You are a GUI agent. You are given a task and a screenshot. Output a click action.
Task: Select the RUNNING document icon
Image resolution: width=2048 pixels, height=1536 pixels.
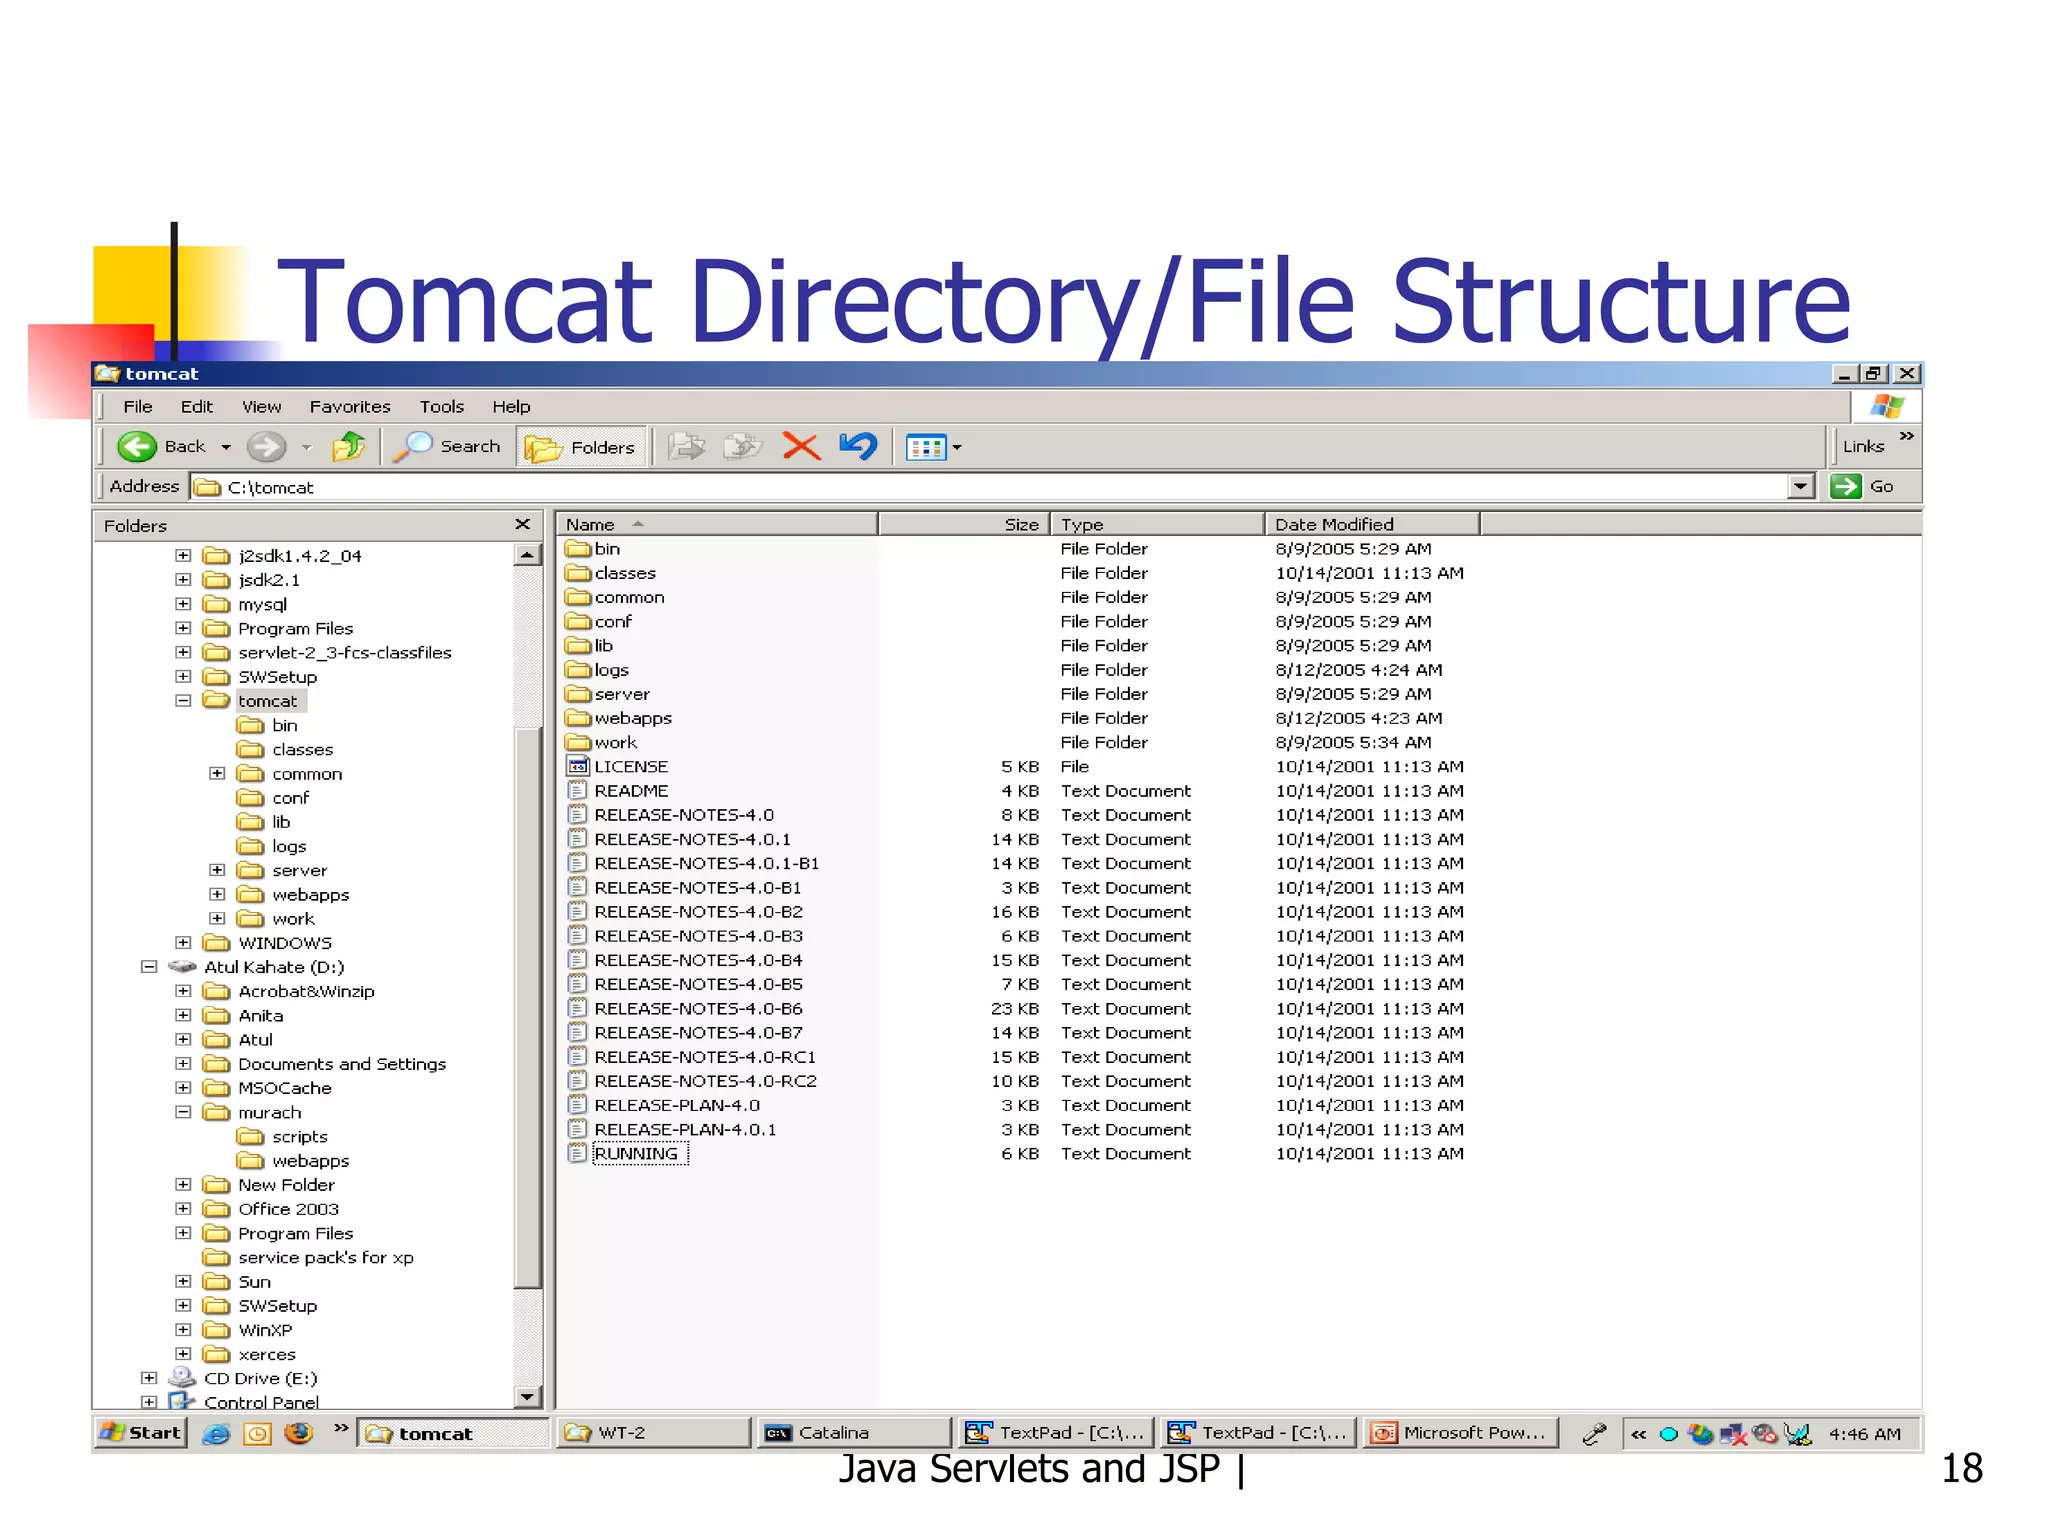pyautogui.click(x=577, y=1153)
